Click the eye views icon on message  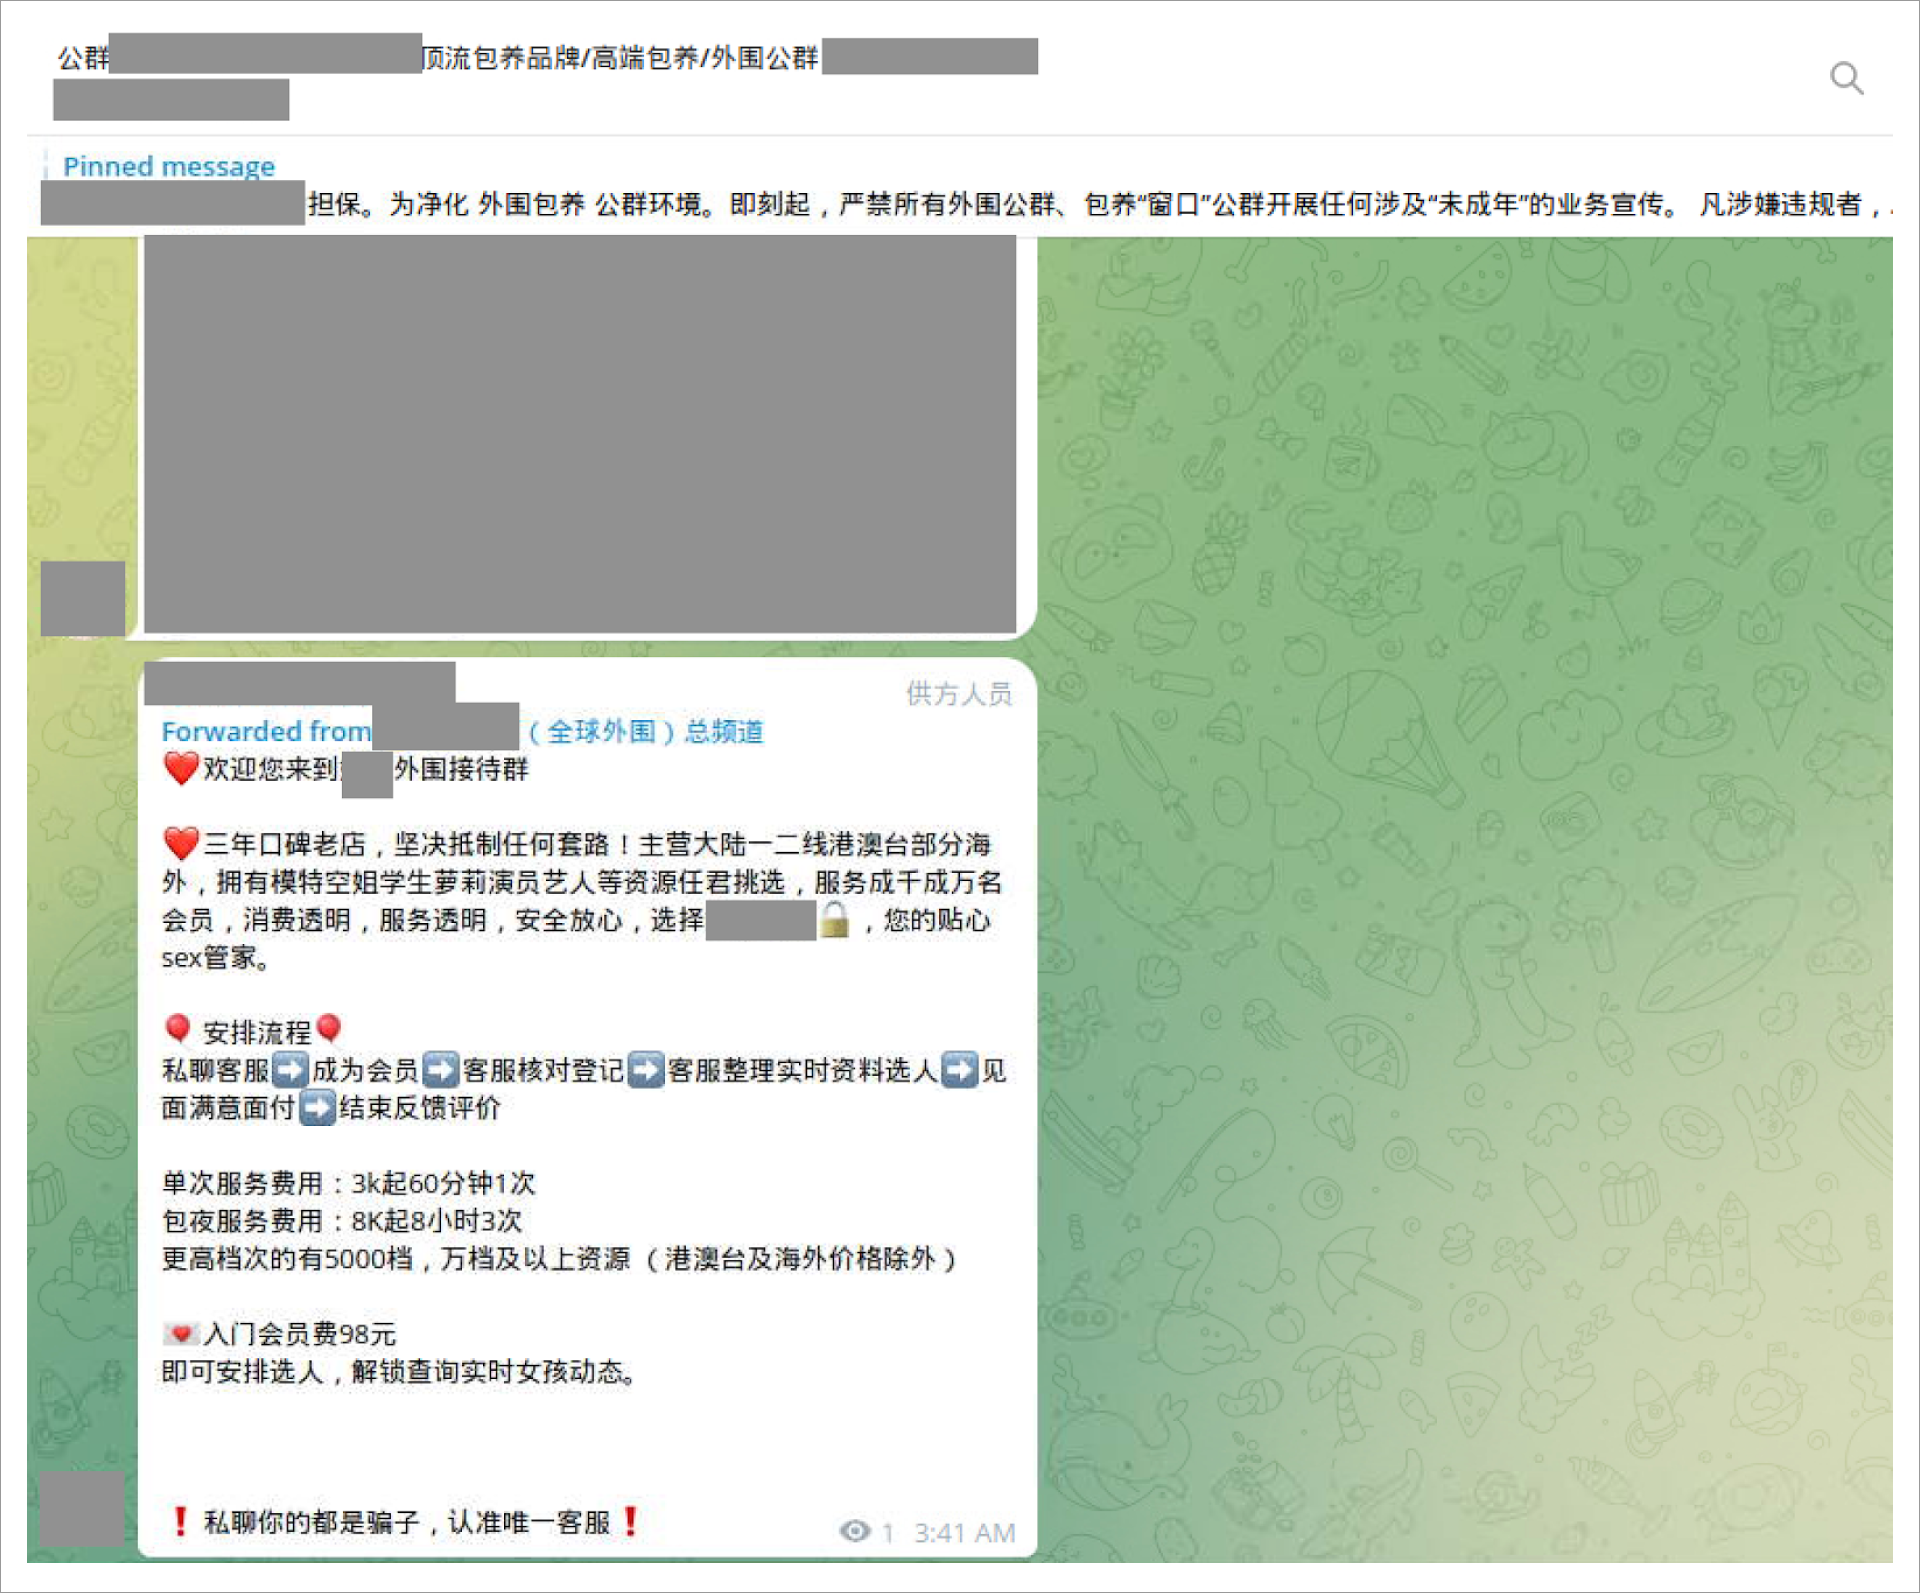tap(854, 1531)
